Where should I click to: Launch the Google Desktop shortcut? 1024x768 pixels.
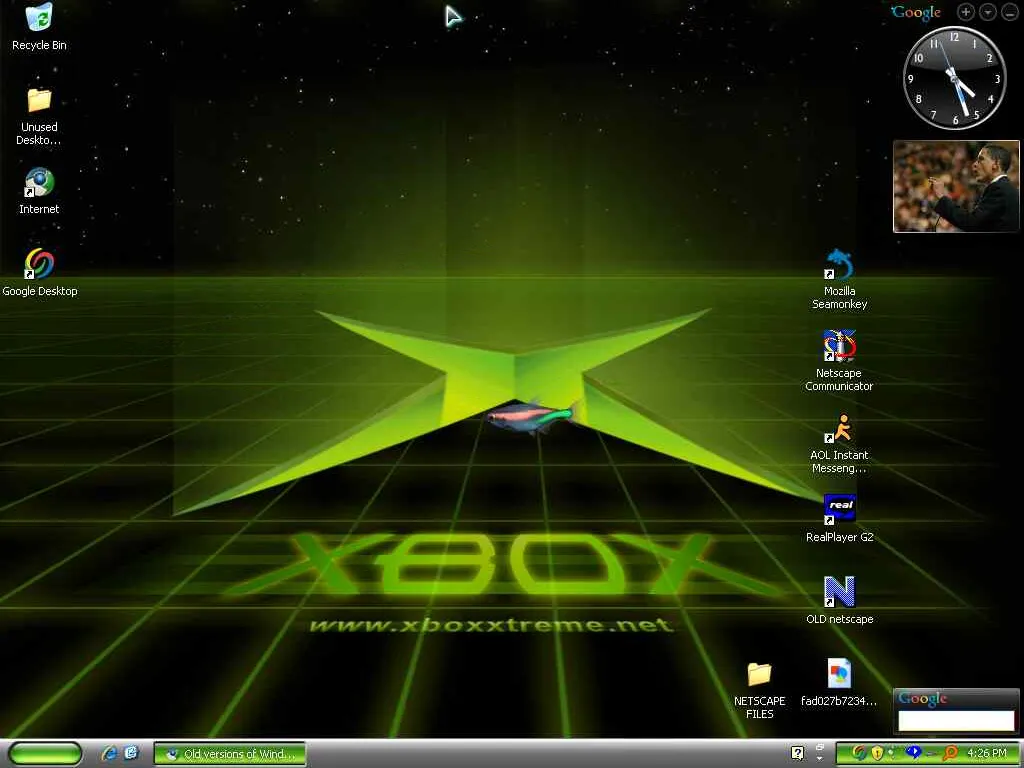click(39, 274)
